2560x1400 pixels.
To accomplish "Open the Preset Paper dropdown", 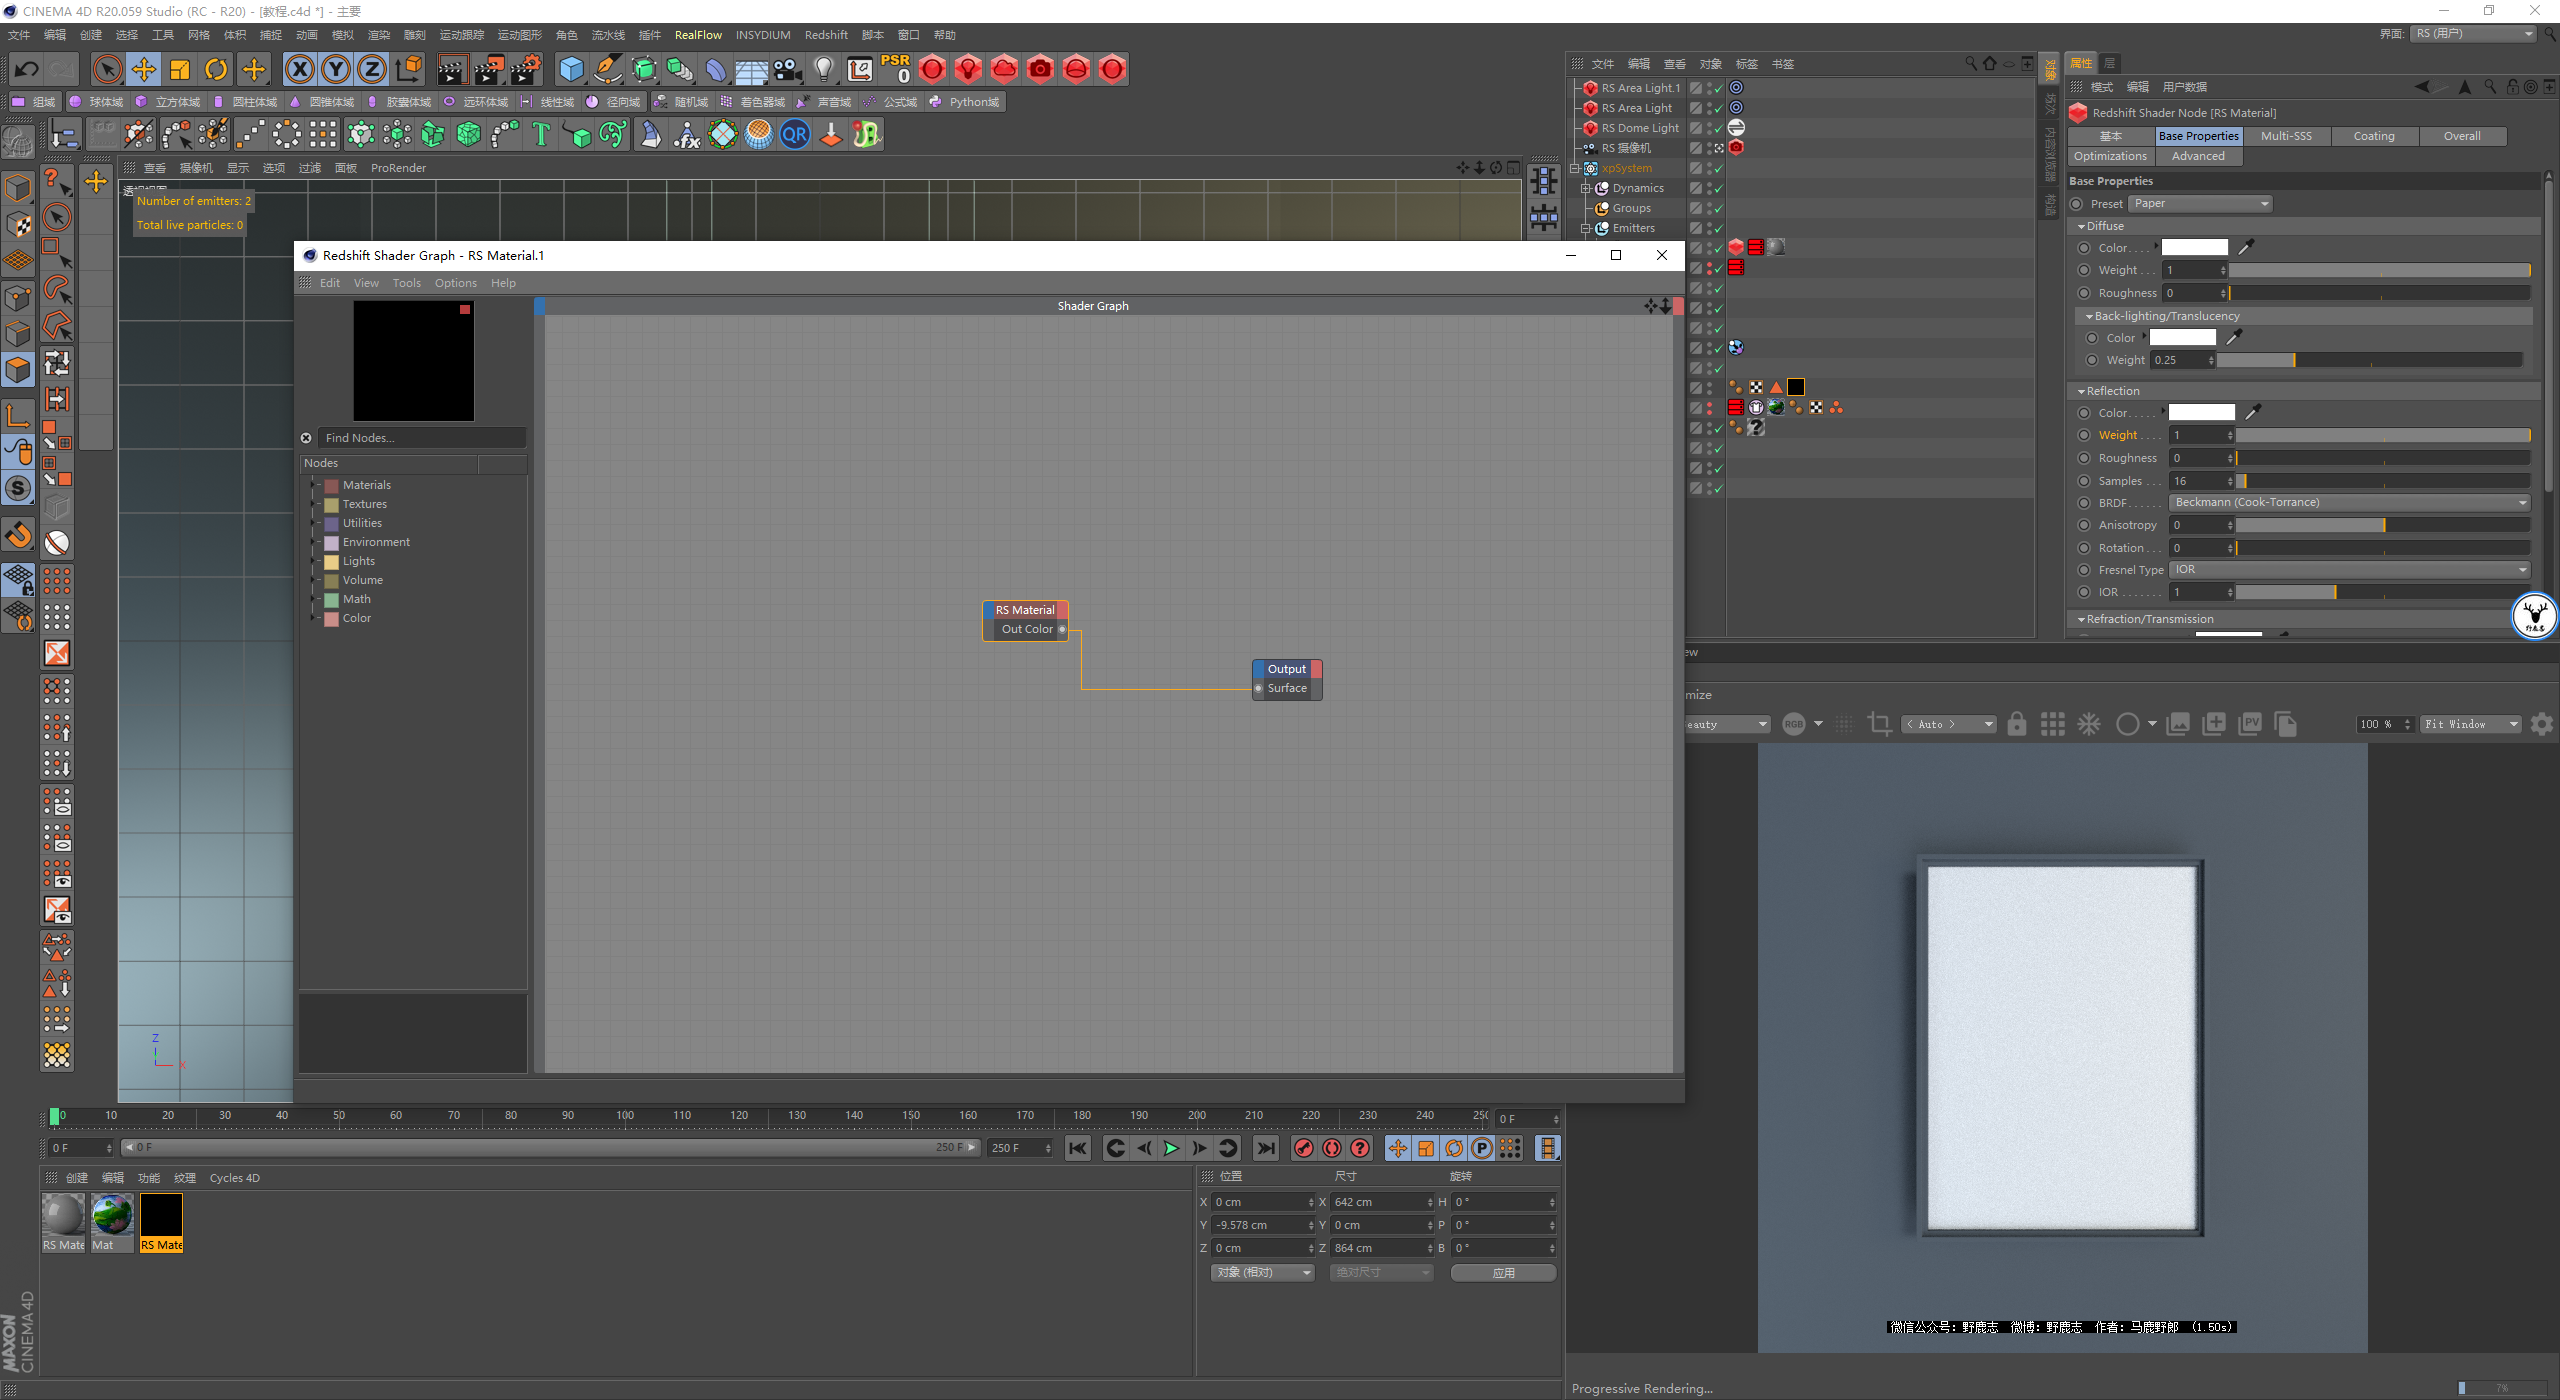I will 2199,204.
